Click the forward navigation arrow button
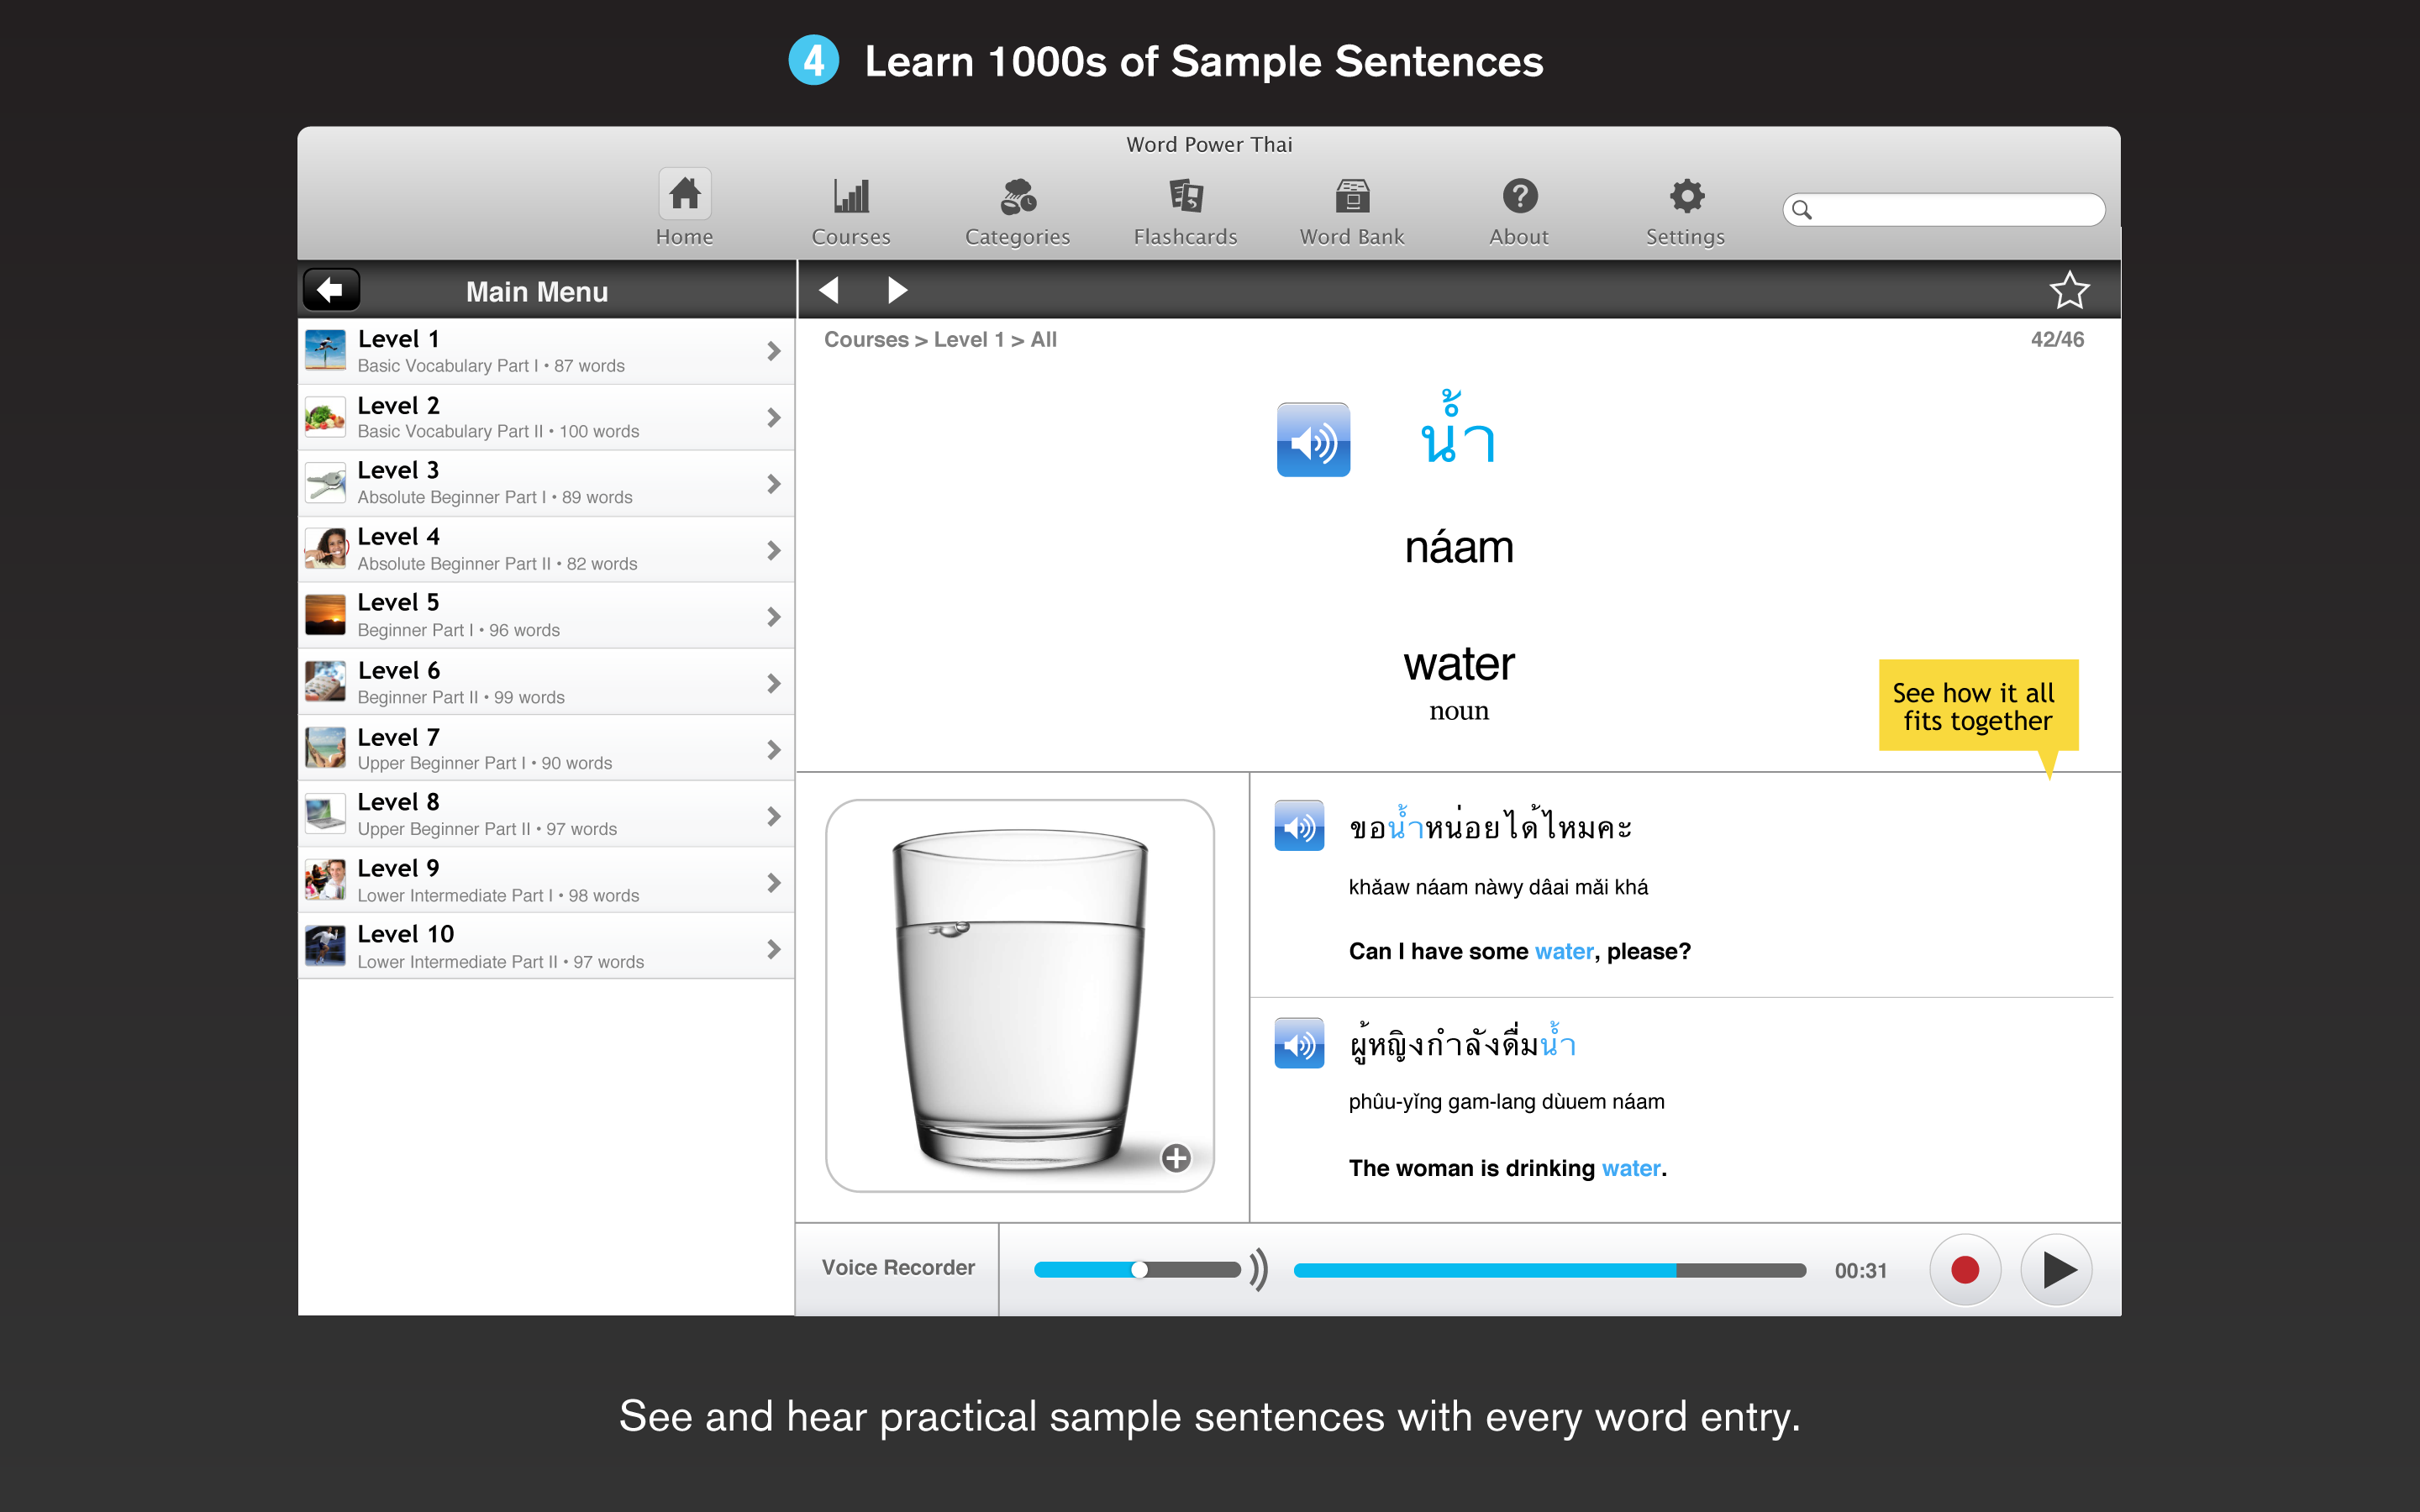This screenshot has width=2420, height=1512. coord(901,291)
